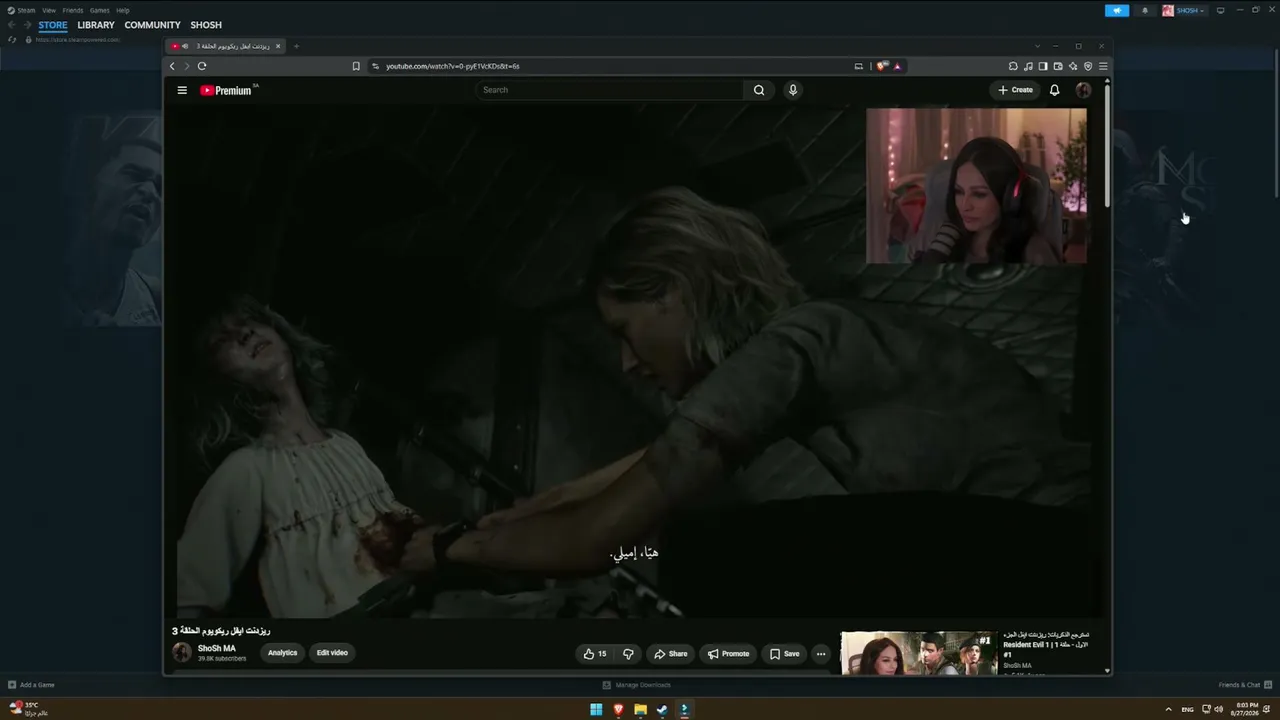The height and width of the screenshot is (720, 1280).
Task: Open the more actions ellipsis under the video
Action: pos(821,654)
